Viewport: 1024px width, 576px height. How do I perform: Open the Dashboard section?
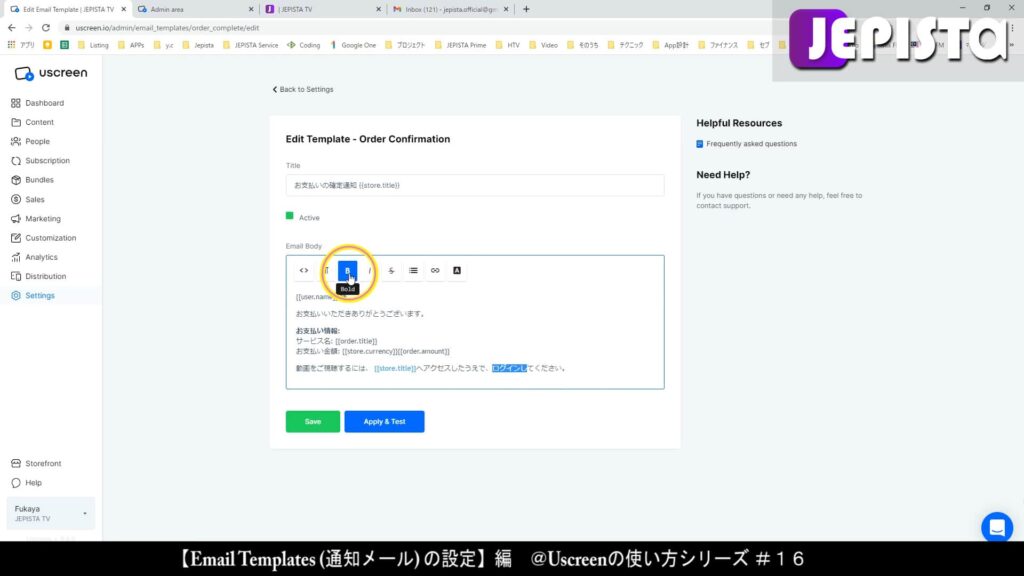click(44, 103)
